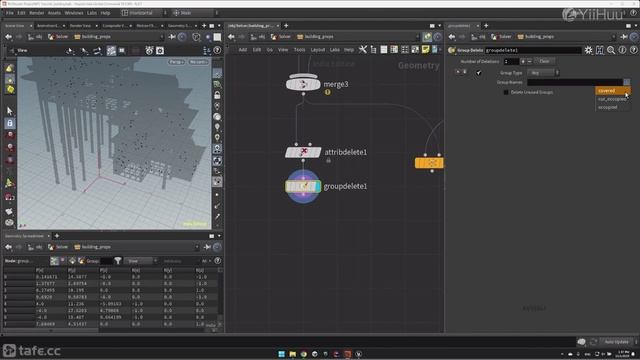The width and height of the screenshot is (640, 360).
Task: Open the Windows menu
Action: 74,13
